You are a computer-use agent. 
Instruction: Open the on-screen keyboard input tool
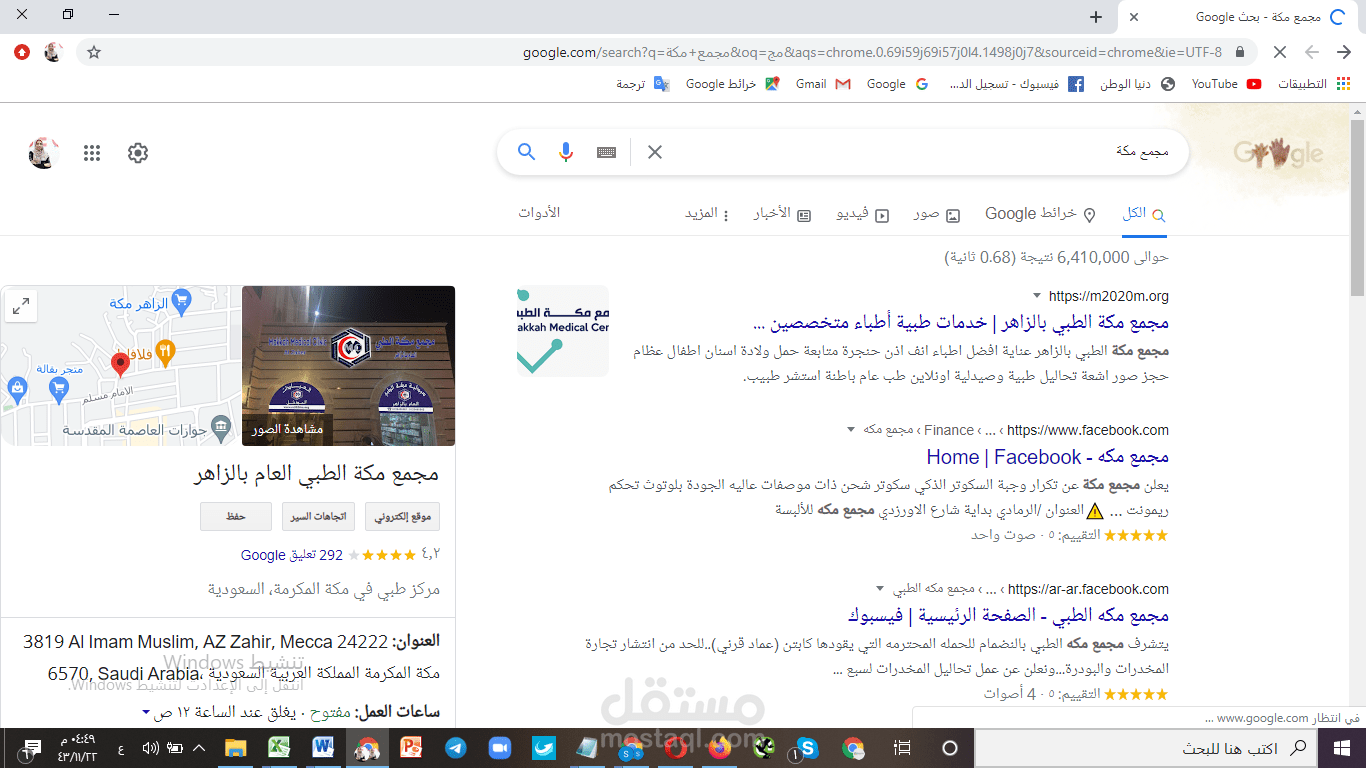pyautogui.click(x=606, y=152)
